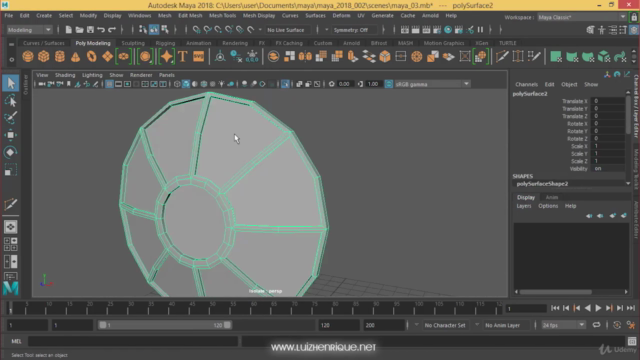Click the SVG import shelf icon
Viewport: 640px width, 360px height.
pyautogui.click(x=199, y=56)
